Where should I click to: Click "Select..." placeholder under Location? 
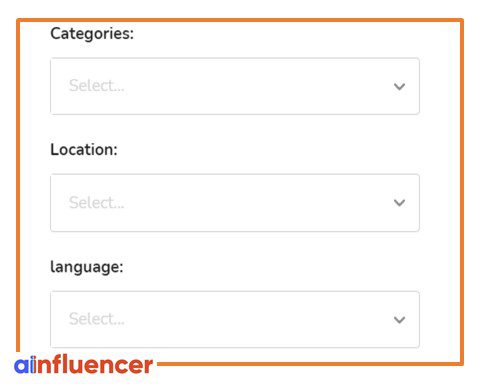pos(97,202)
